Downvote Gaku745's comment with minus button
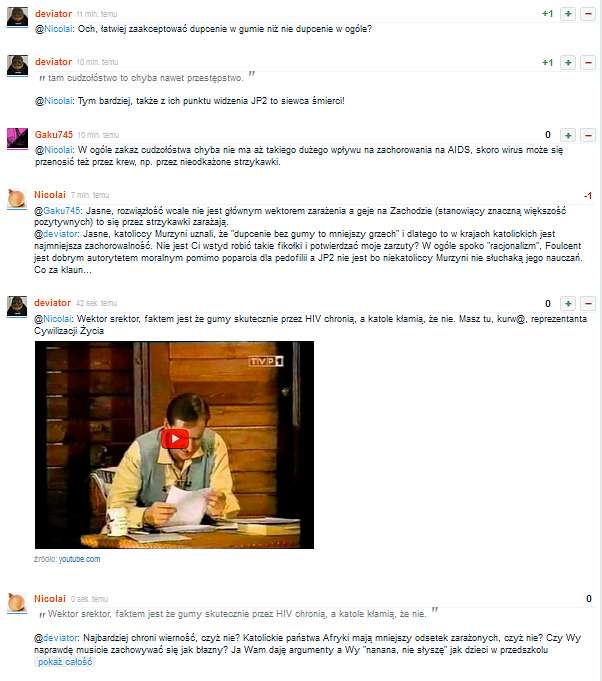602x681 pixels. 588,135
